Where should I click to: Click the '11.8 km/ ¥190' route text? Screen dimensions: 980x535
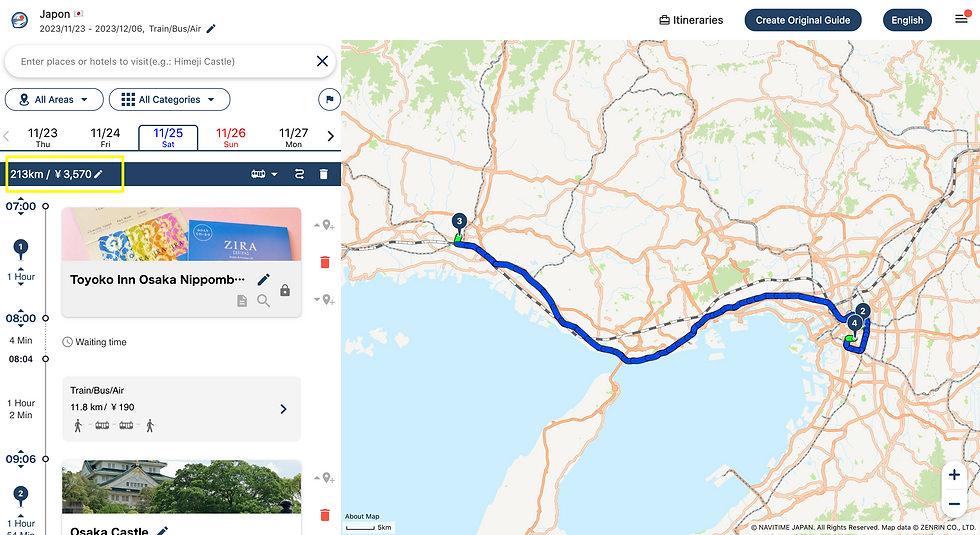click(x=102, y=407)
